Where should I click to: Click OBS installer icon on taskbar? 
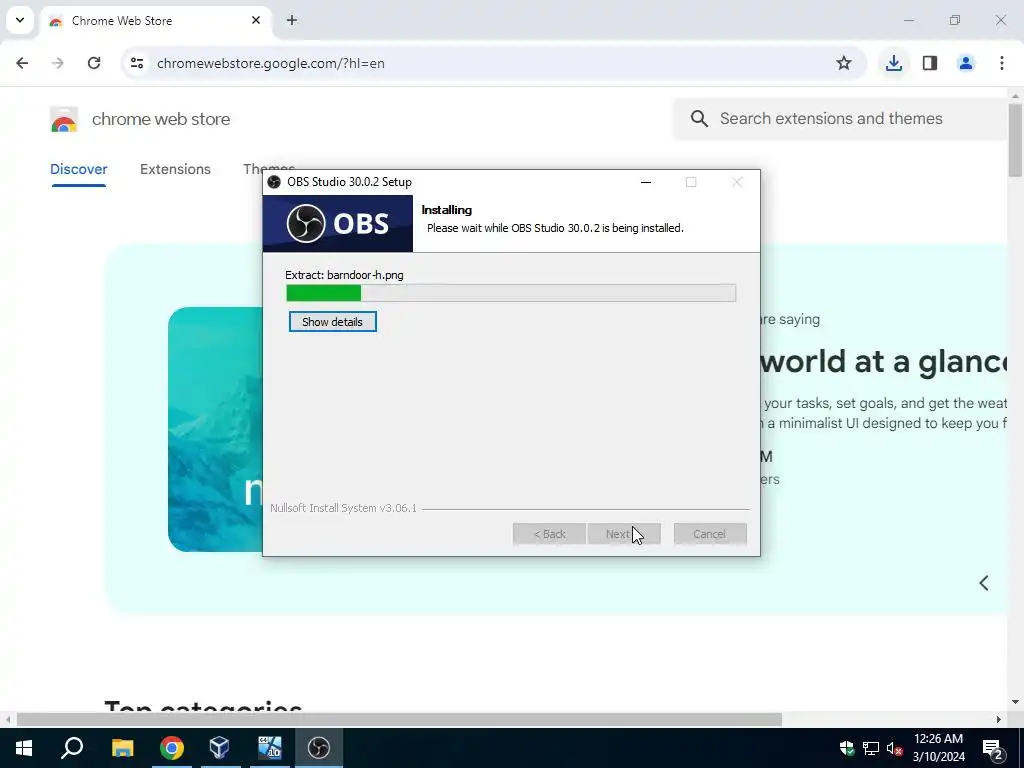point(319,748)
